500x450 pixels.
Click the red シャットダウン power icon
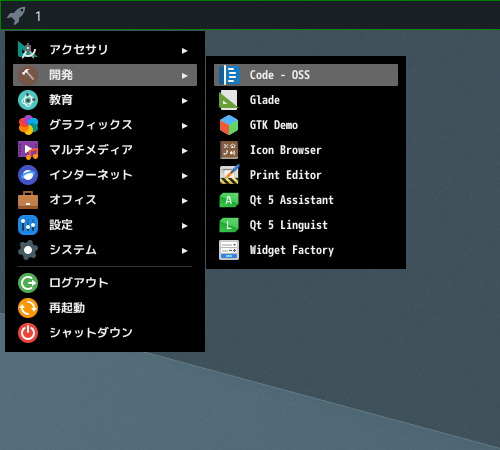(x=28, y=333)
